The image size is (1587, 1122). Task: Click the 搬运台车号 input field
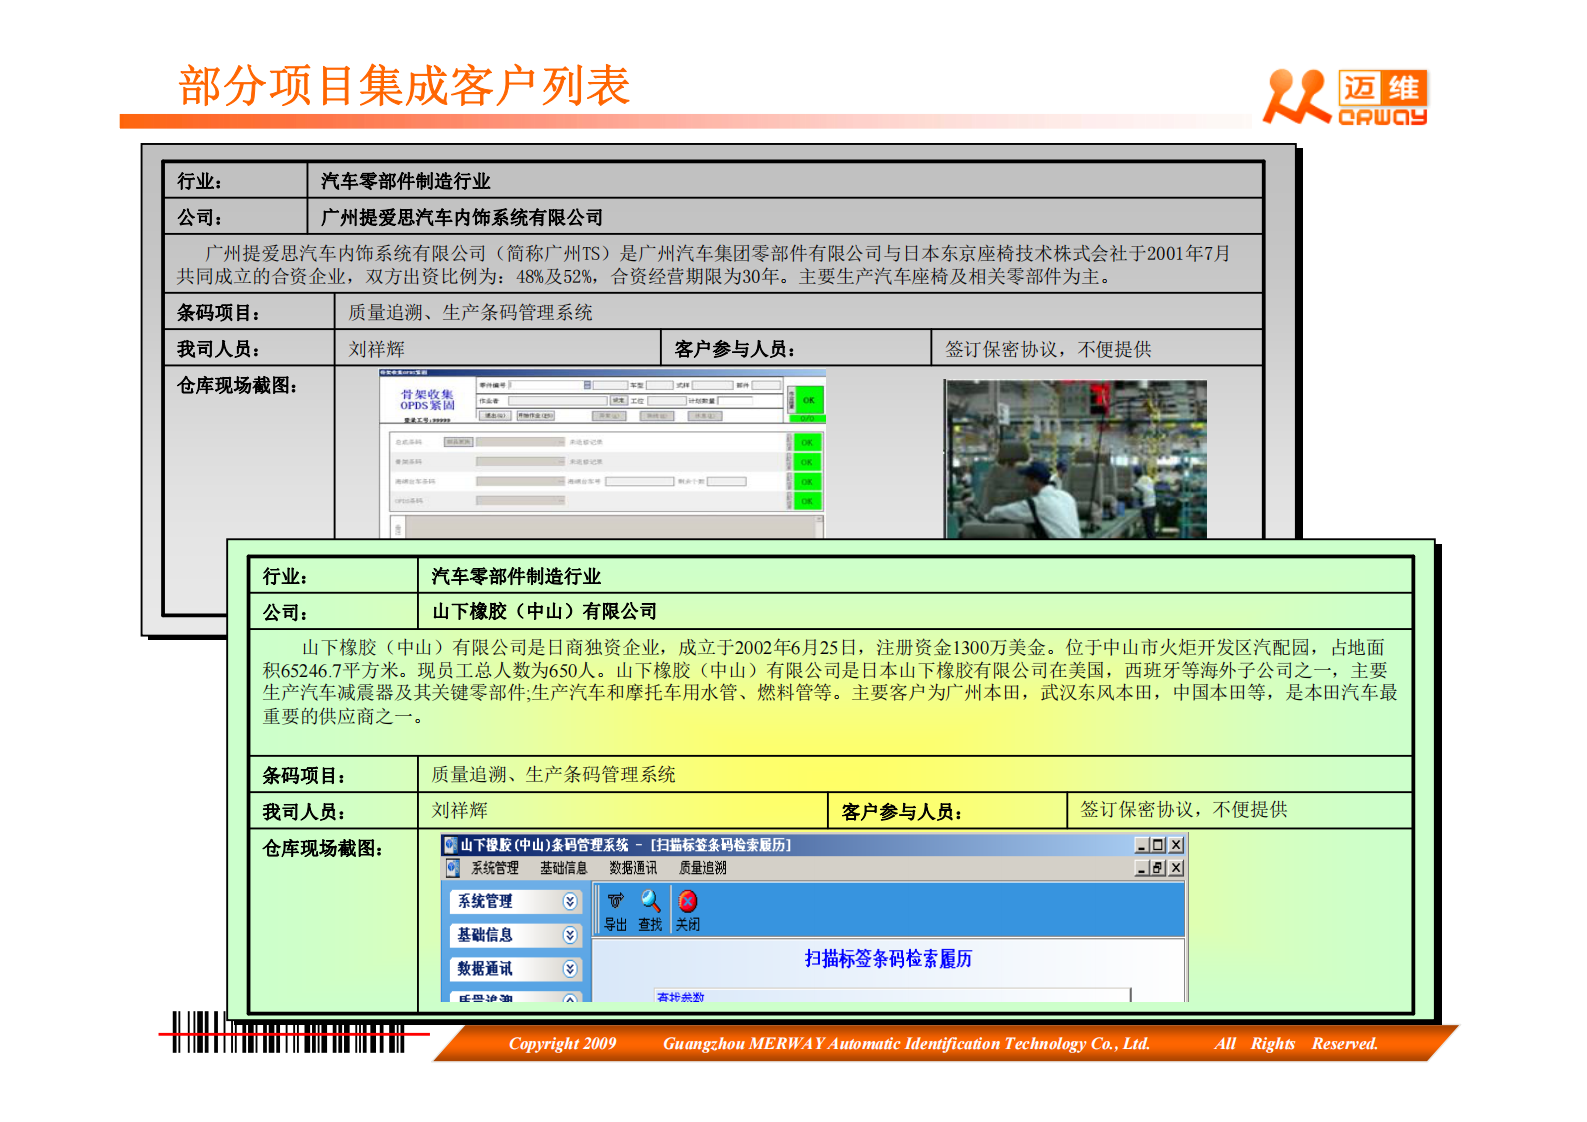coord(640,481)
